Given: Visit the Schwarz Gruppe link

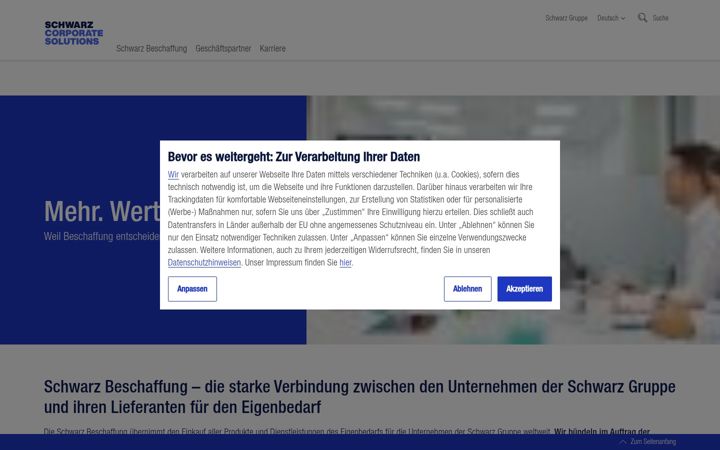Looking at the screenshot, I should click(566, 18).
